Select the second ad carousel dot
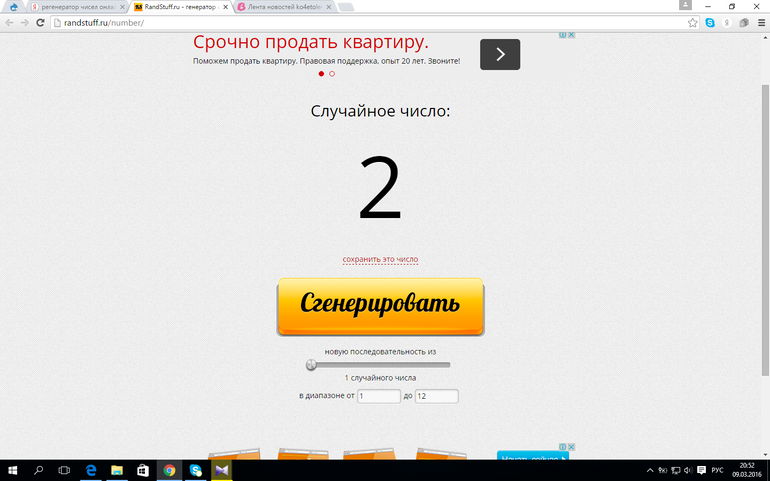 [332, 74]
